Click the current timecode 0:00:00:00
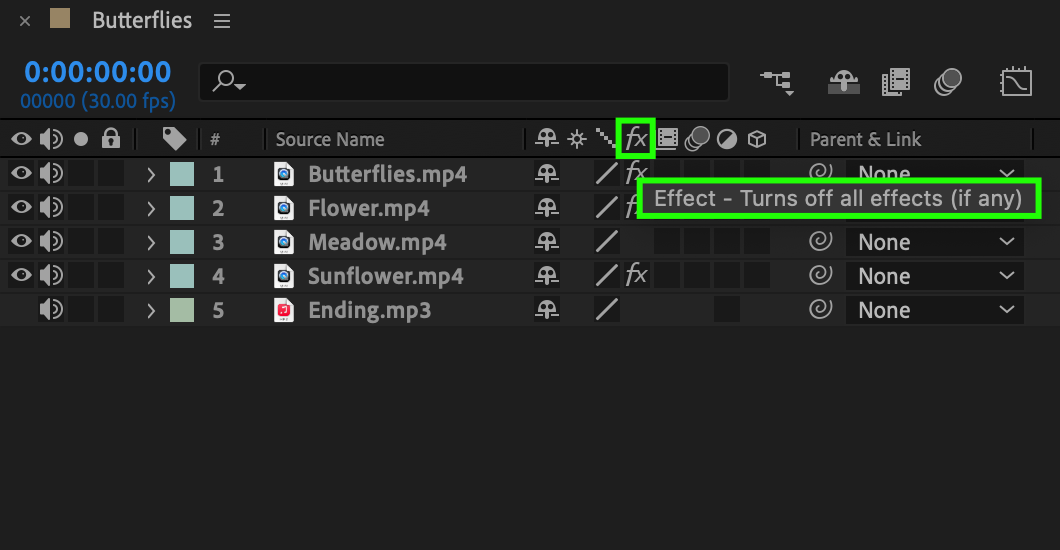Image resolution: width=1060 pixels, height=550 pixels. [97, 72]
